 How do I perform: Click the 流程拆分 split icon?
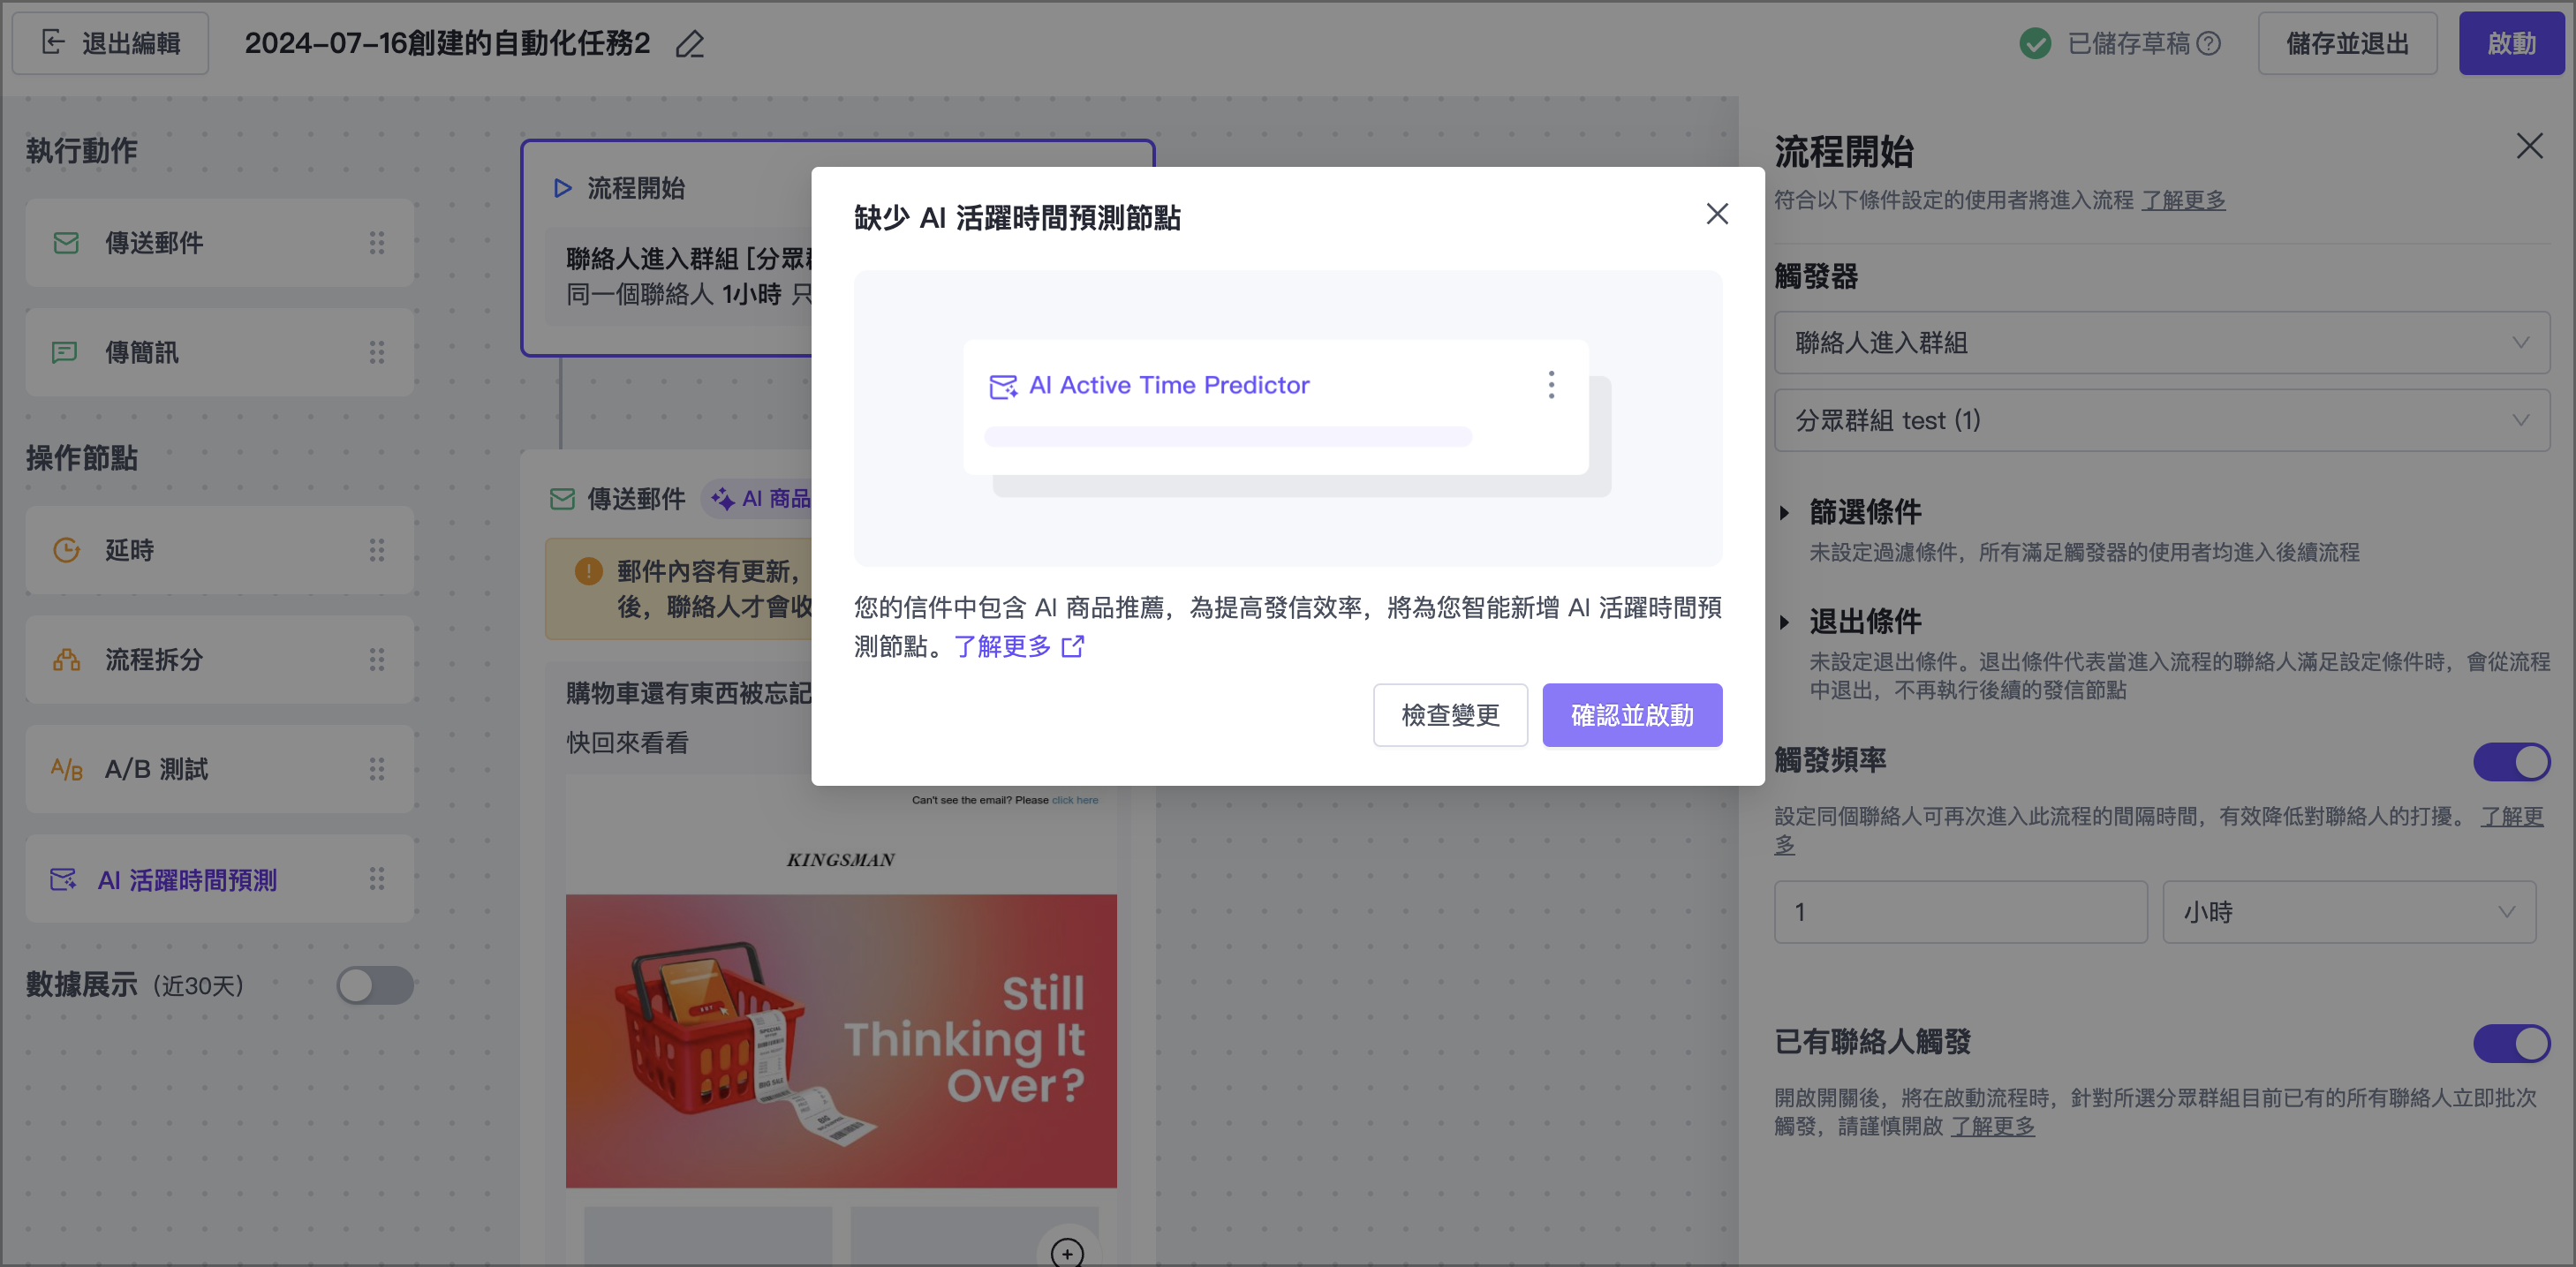(x=66, y=660)
